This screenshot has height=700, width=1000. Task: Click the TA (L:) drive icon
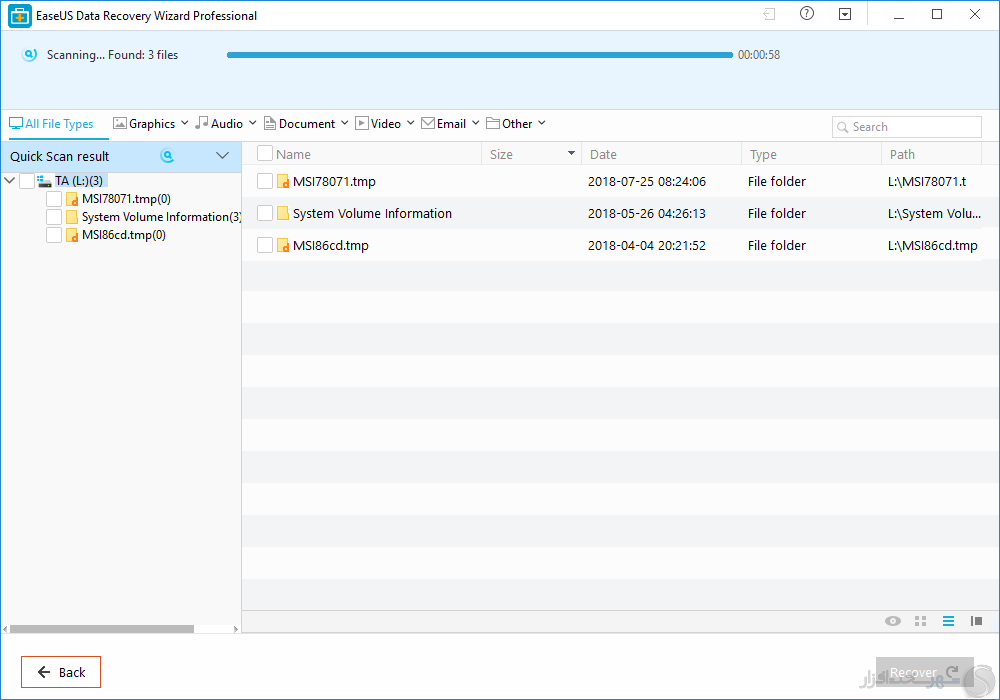(44, 181)
